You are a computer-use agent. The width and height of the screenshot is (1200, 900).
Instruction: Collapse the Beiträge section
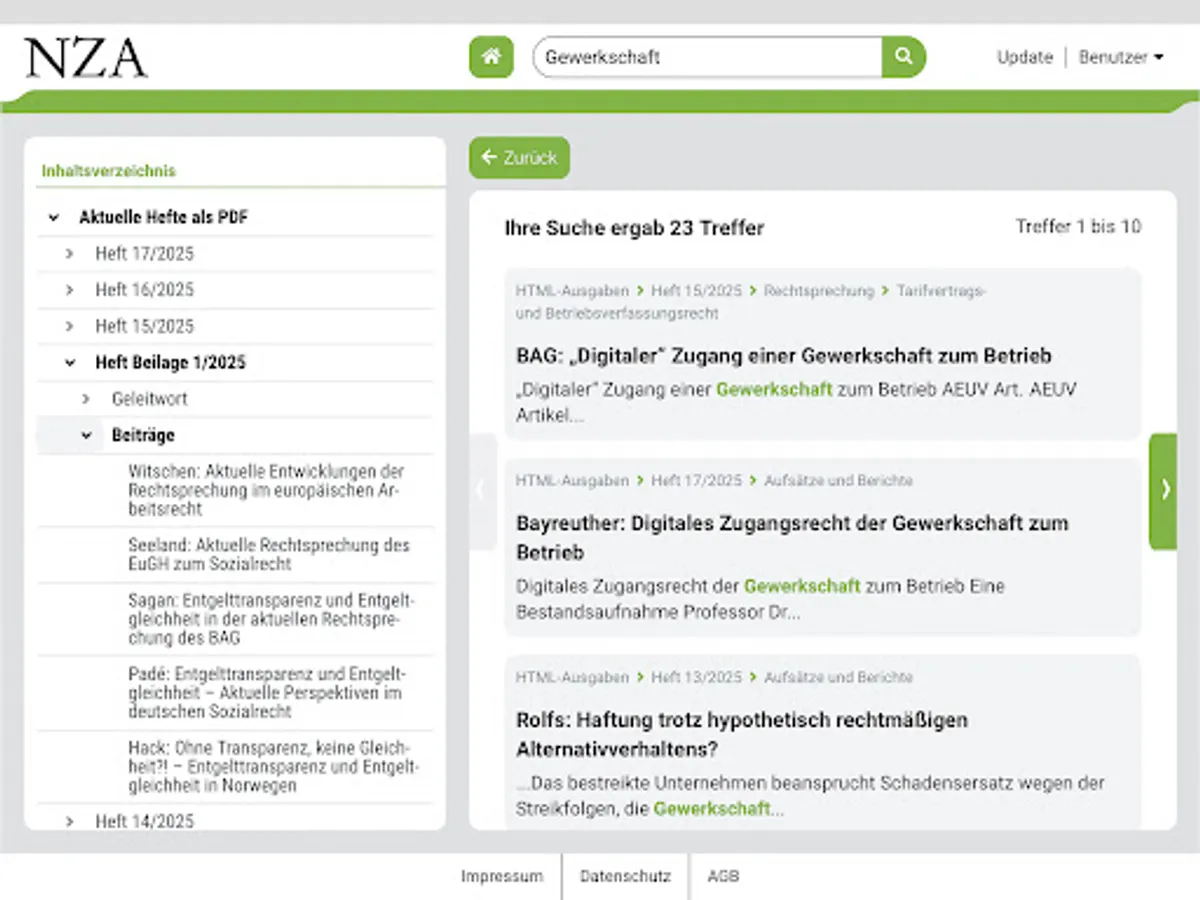tap(85, 434)
